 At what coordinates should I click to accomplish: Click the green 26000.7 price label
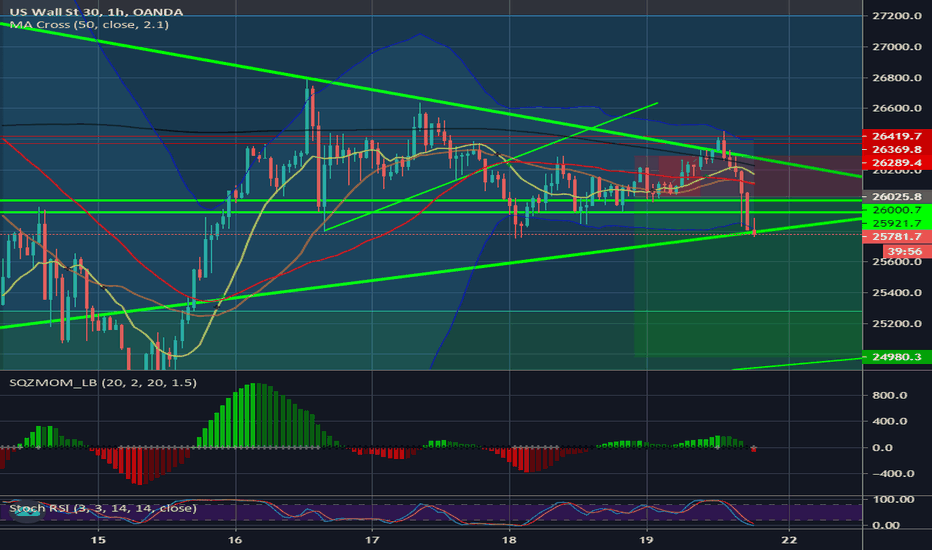pyautogui.click(x=896, y=210)
